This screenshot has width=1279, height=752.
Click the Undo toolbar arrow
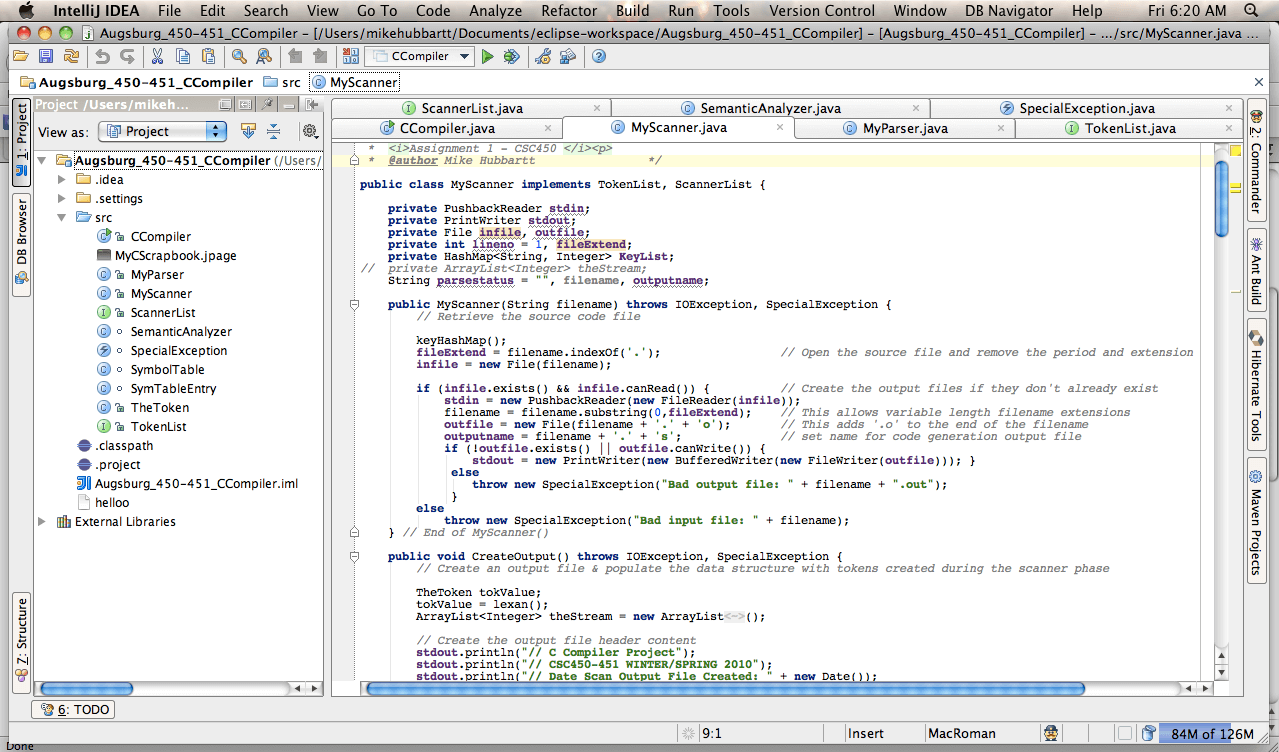[x=102, y=56]
